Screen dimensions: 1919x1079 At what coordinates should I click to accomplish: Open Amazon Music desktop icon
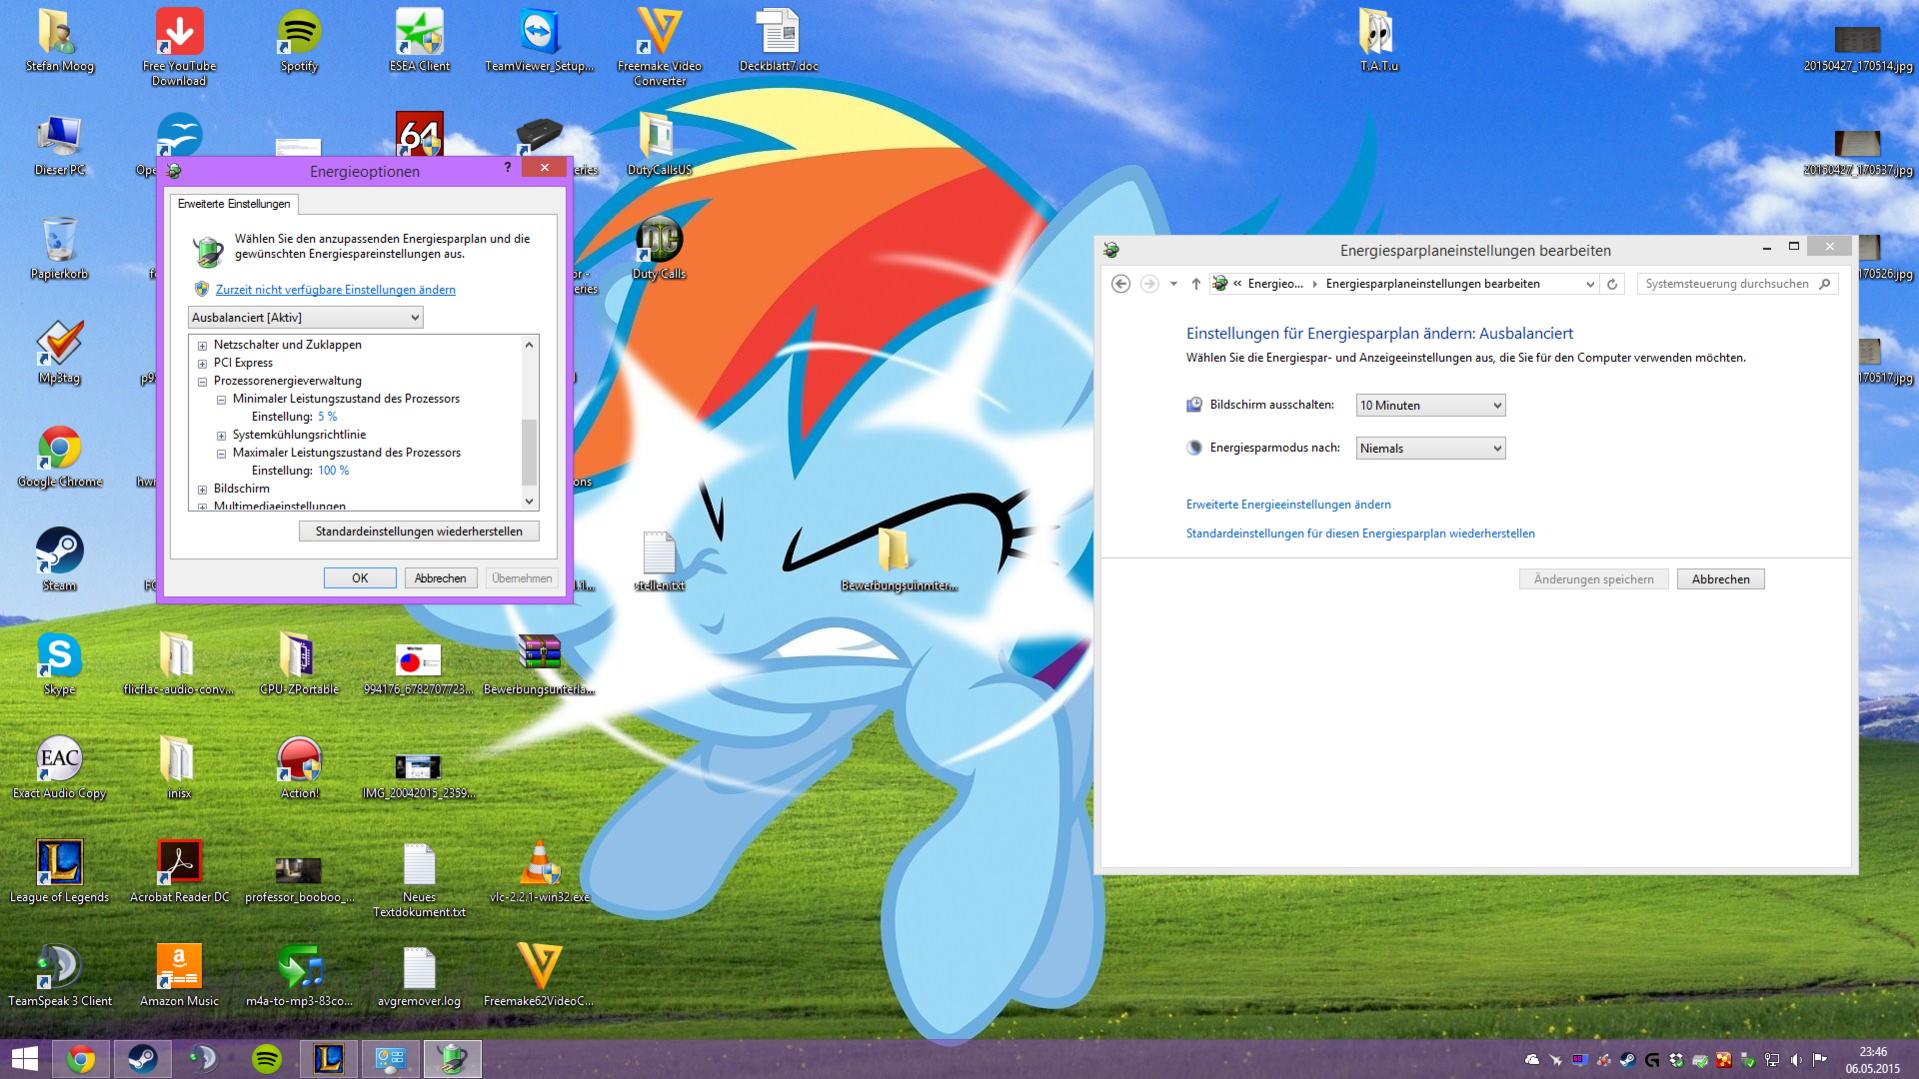[179, 977]
